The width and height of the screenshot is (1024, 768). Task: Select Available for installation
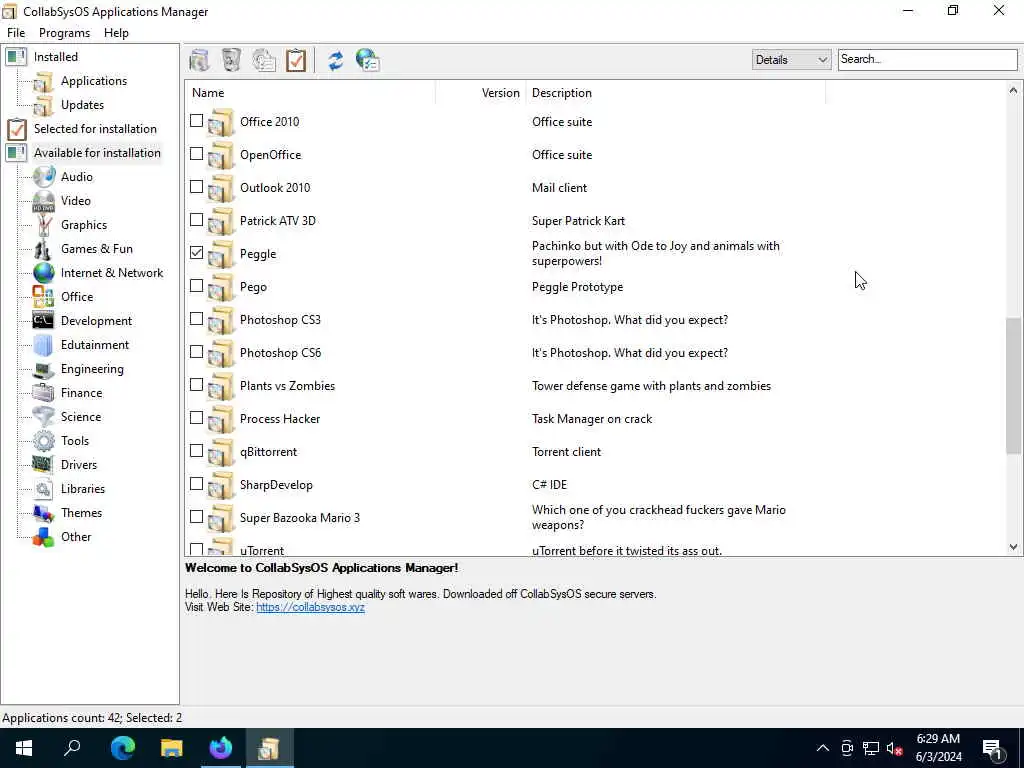pos(97,153)
